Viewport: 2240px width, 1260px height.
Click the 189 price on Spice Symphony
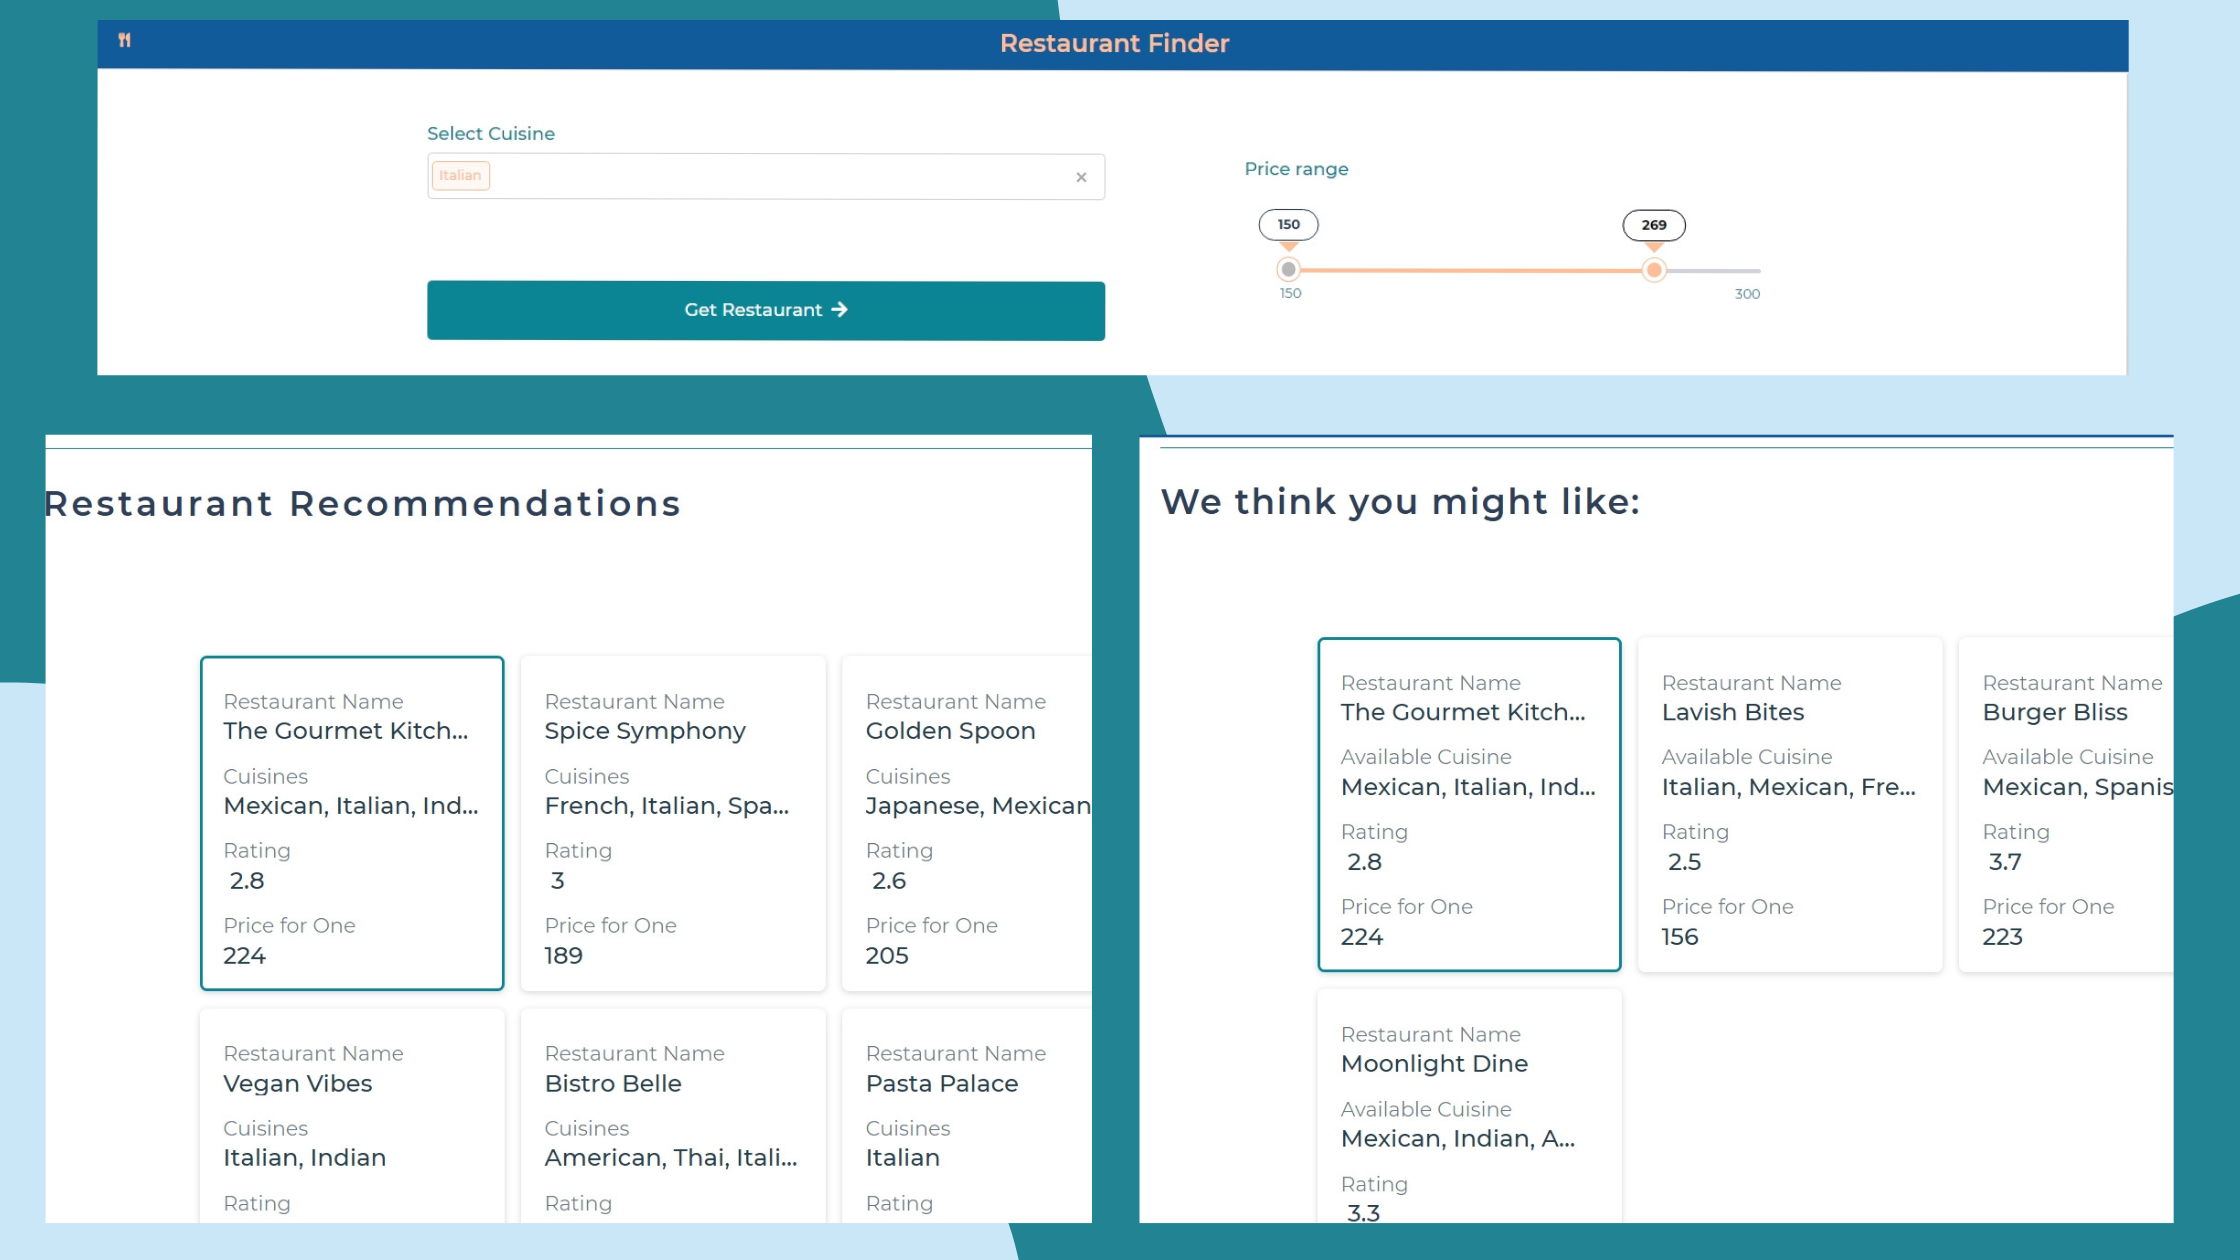(564, 955)
